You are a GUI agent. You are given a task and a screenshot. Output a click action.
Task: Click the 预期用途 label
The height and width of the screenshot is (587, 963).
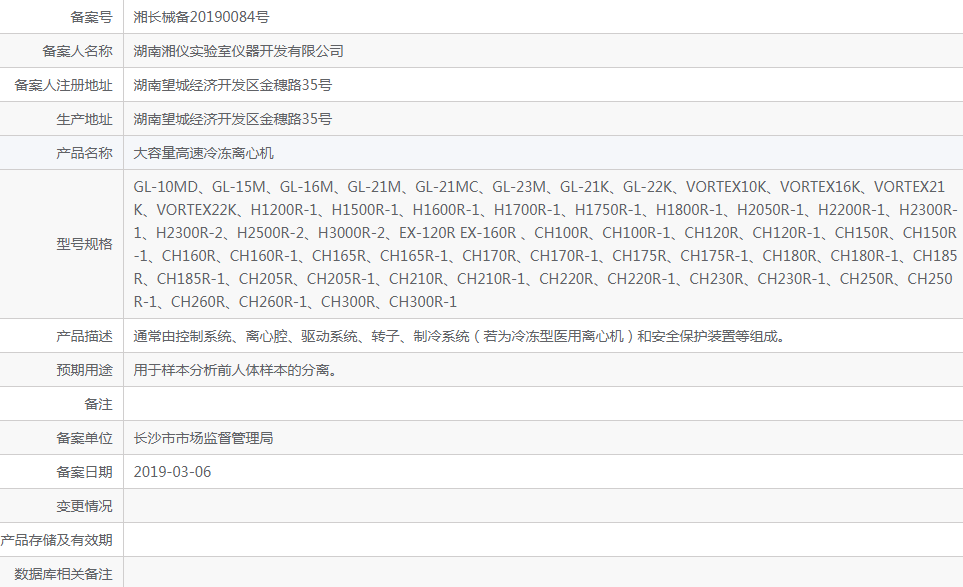pyautogui.click(x=84, y=370)
